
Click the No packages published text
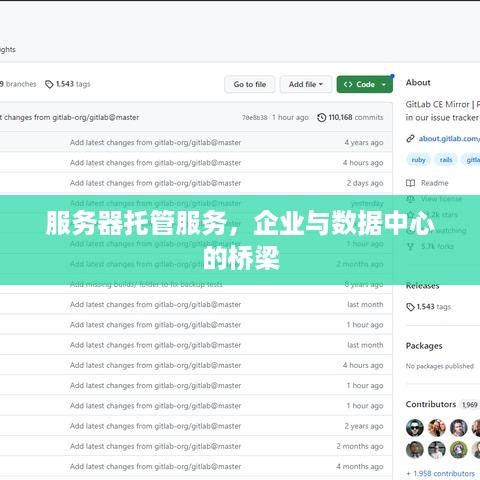(x=439, y=366)
